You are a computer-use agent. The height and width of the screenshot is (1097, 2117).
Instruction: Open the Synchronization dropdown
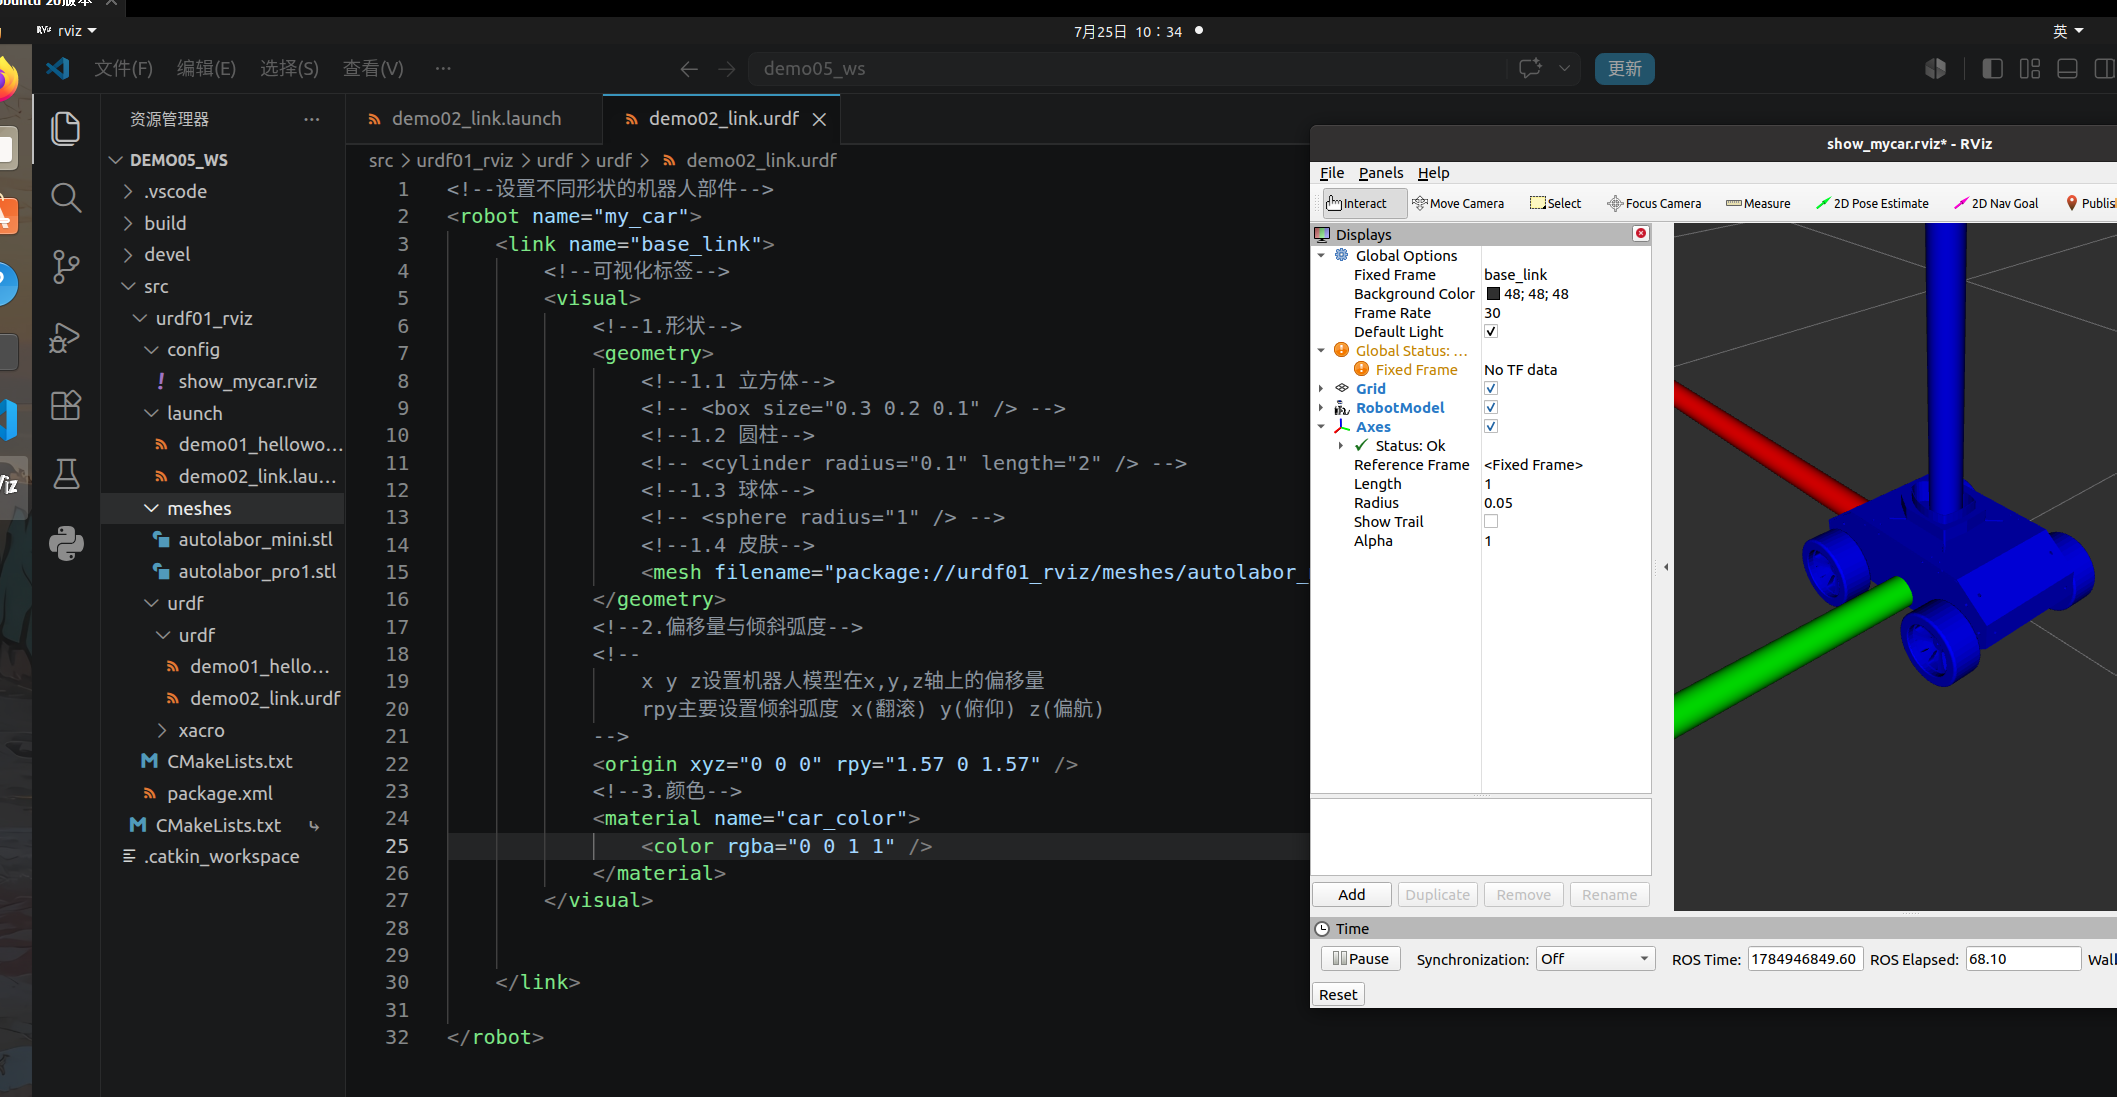[x=1595, y=959]
